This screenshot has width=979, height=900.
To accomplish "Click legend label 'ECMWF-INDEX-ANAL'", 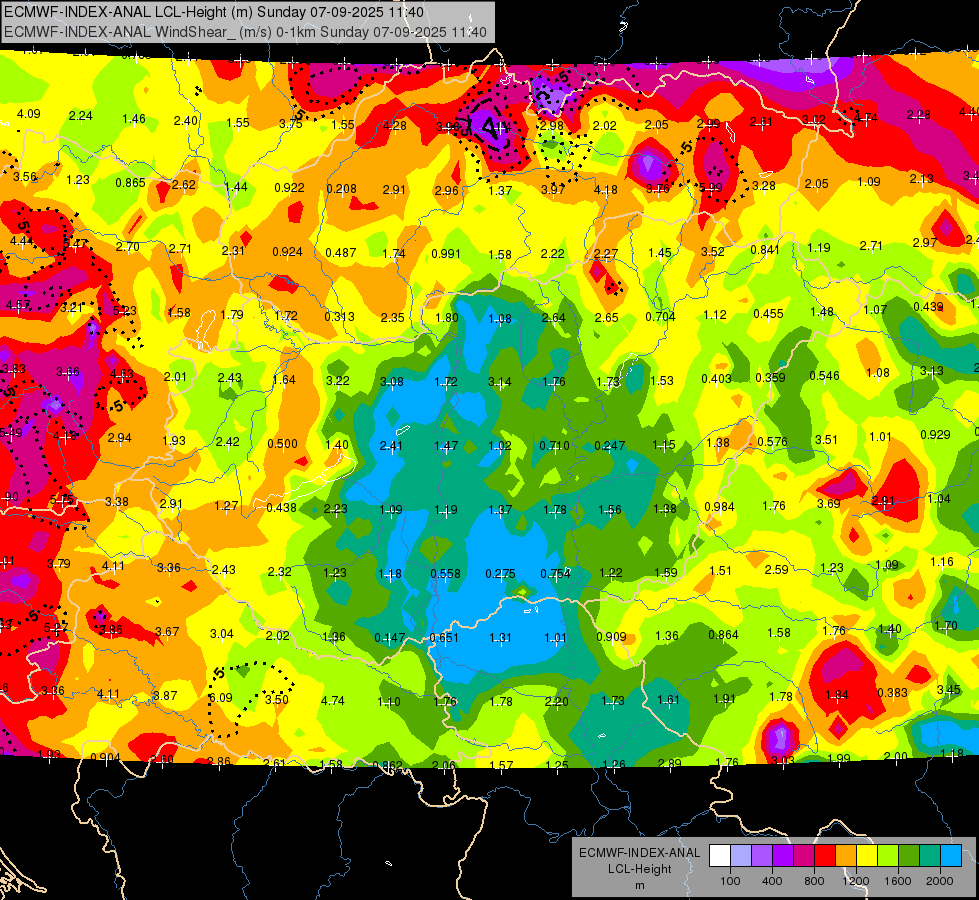I will [x=639, y=853].
